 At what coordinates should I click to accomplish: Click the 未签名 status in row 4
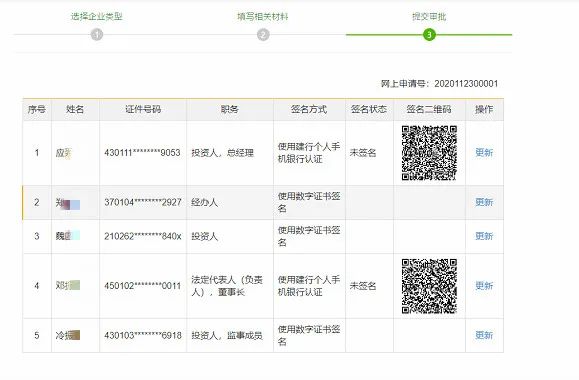pos(363,285)
